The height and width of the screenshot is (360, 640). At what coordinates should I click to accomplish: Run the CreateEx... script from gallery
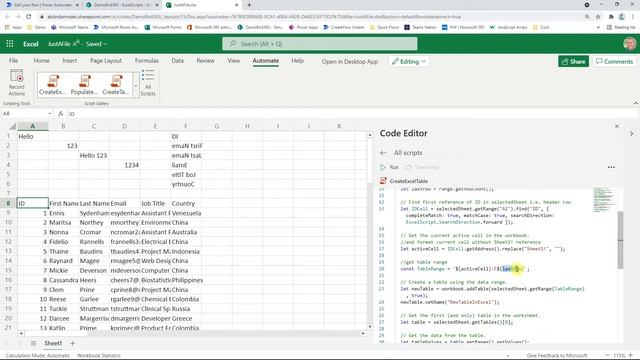tap(53, 85)
